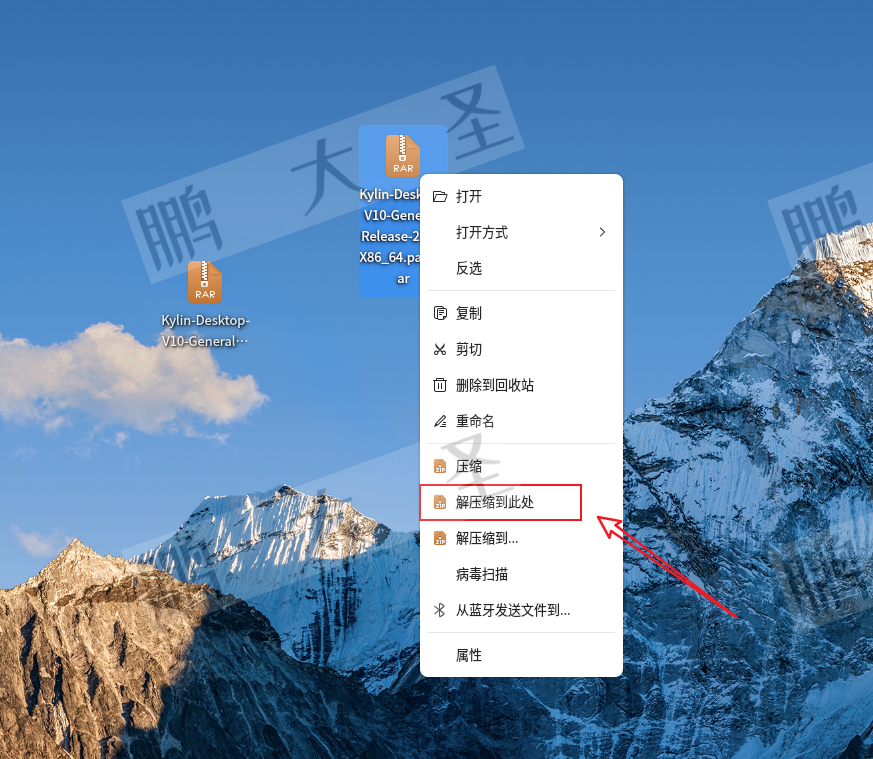Screen dimensions: 873x759
Task: Select the 重命名 menu entry
Action: [521, 422]
